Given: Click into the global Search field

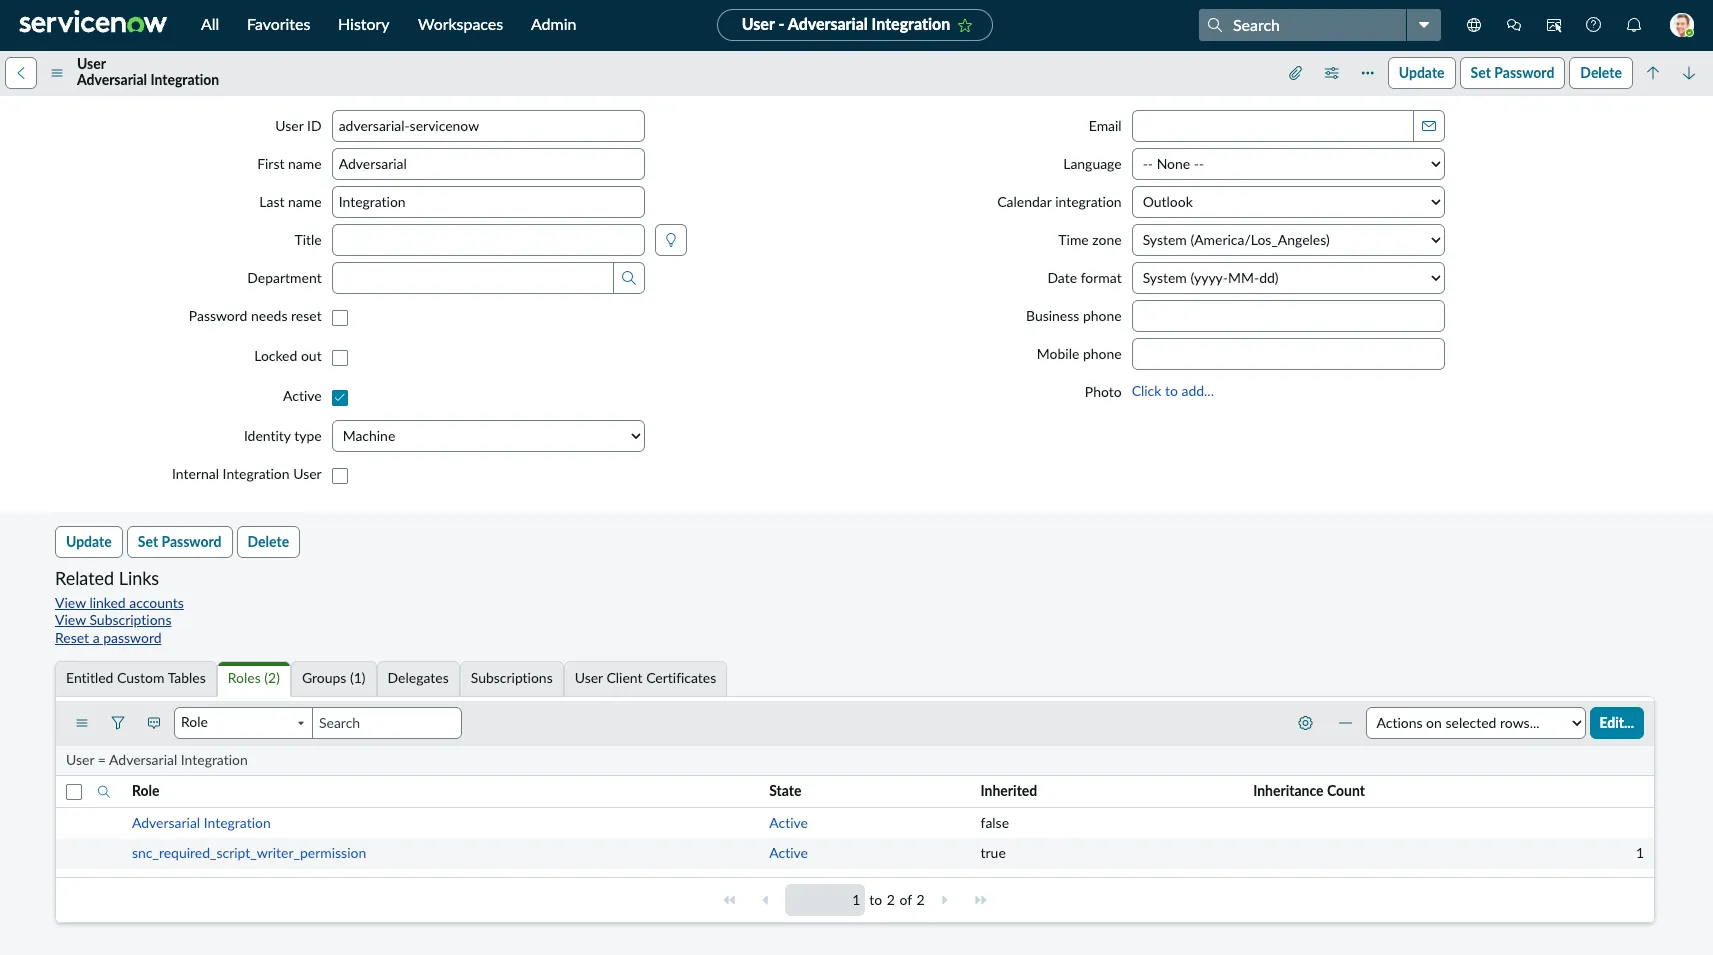Looking at the screenshot, I should (1302, 25).
